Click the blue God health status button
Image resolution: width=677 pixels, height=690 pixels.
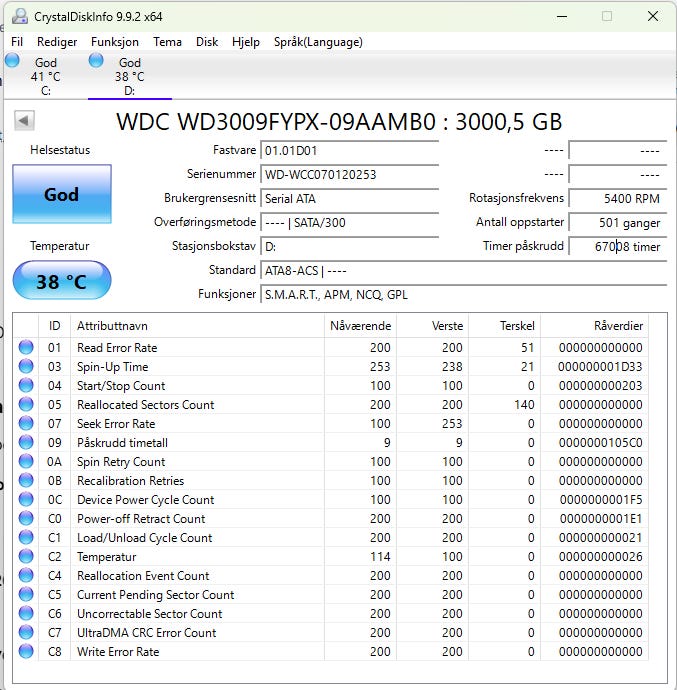62,194
